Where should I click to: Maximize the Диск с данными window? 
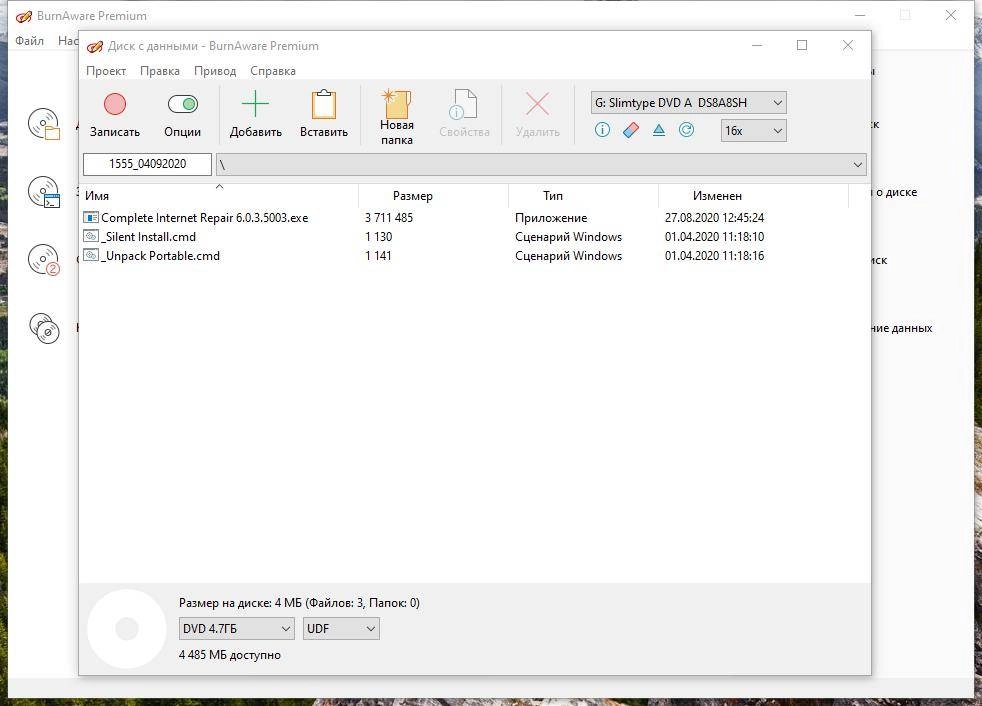(x=802, y=45)
